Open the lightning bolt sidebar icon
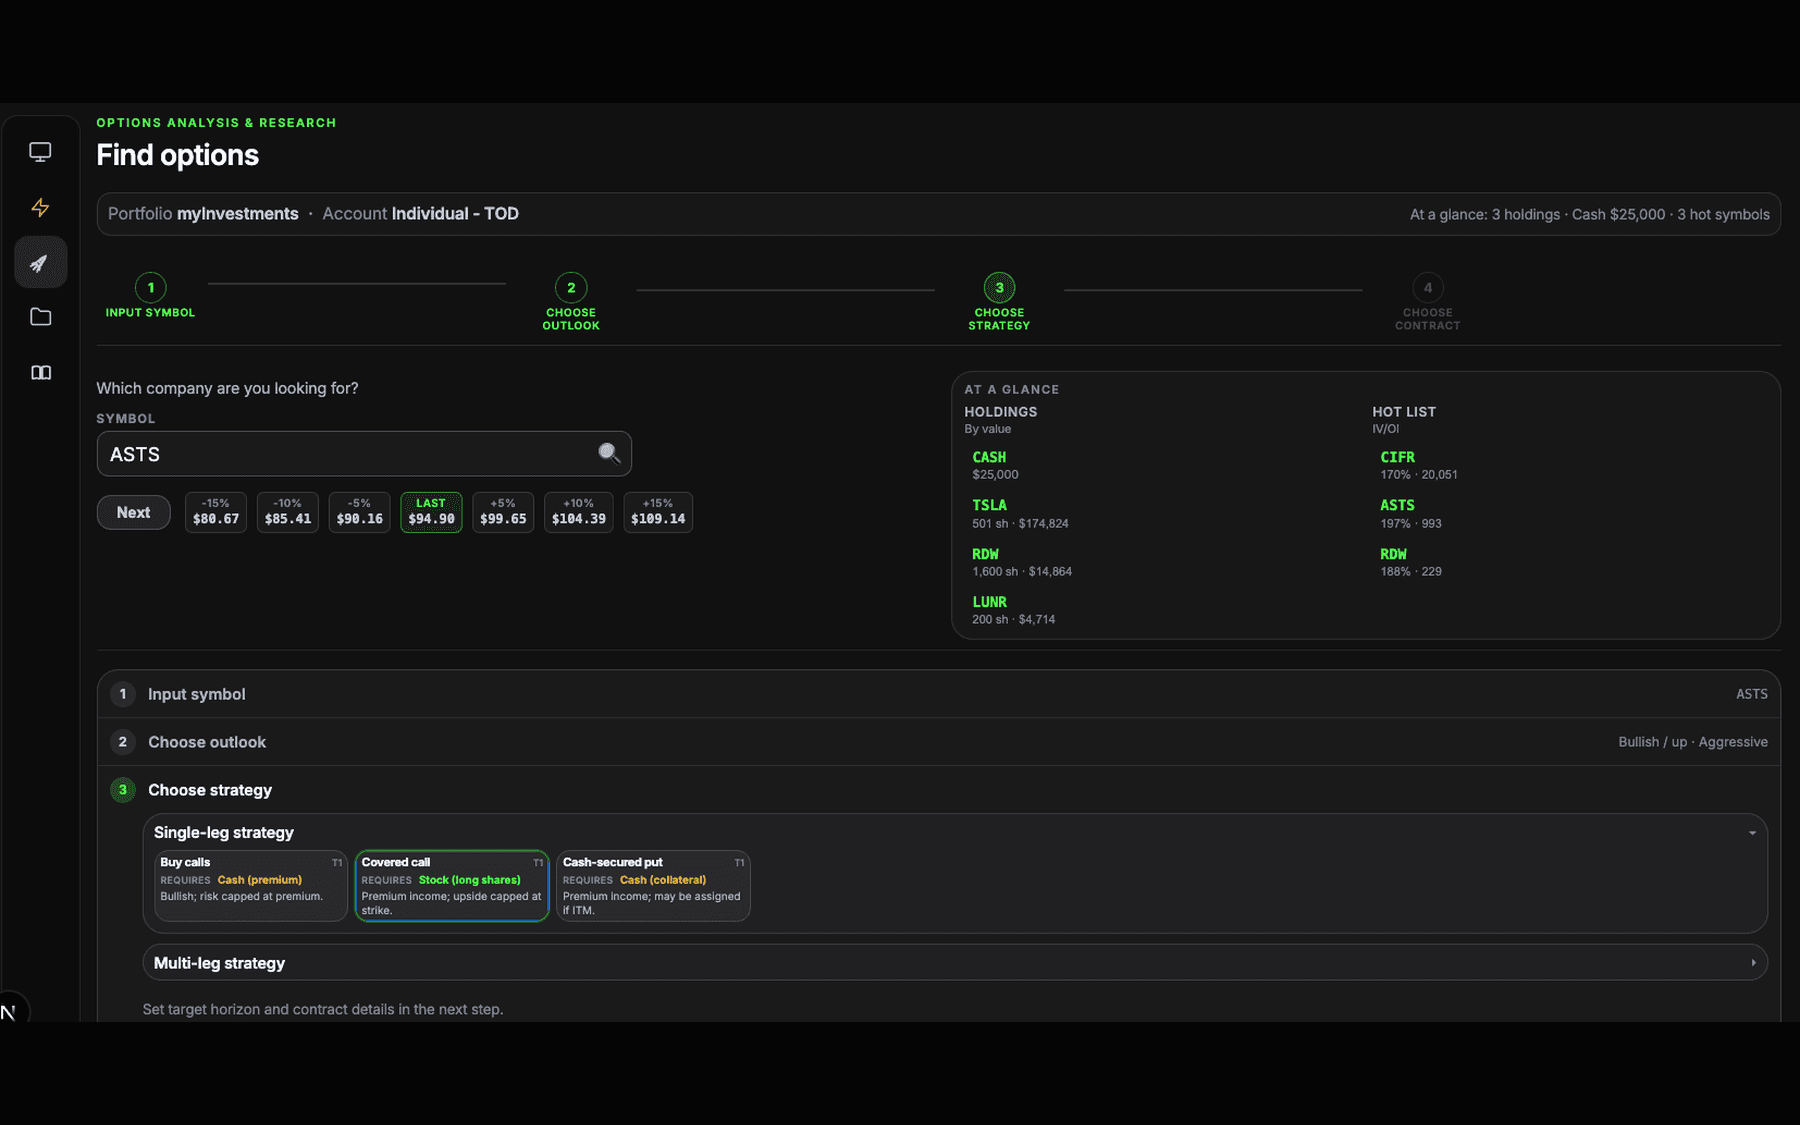Screen dimensions: 1800x1125 (40, 207)
